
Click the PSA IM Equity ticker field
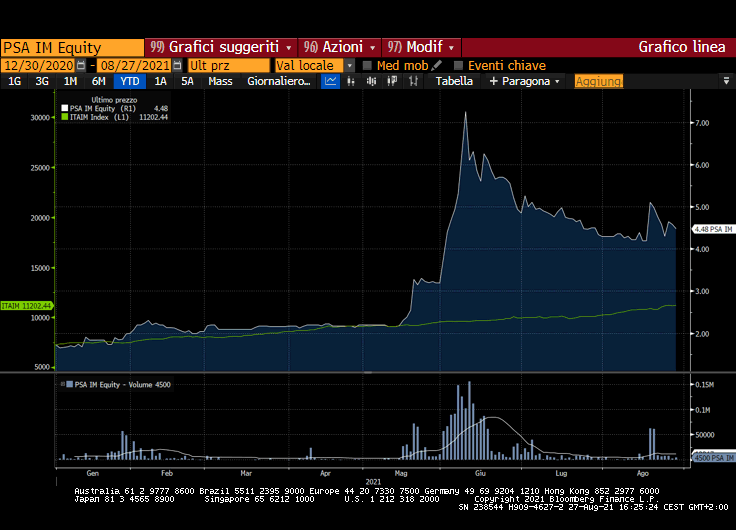pos(72,47)
